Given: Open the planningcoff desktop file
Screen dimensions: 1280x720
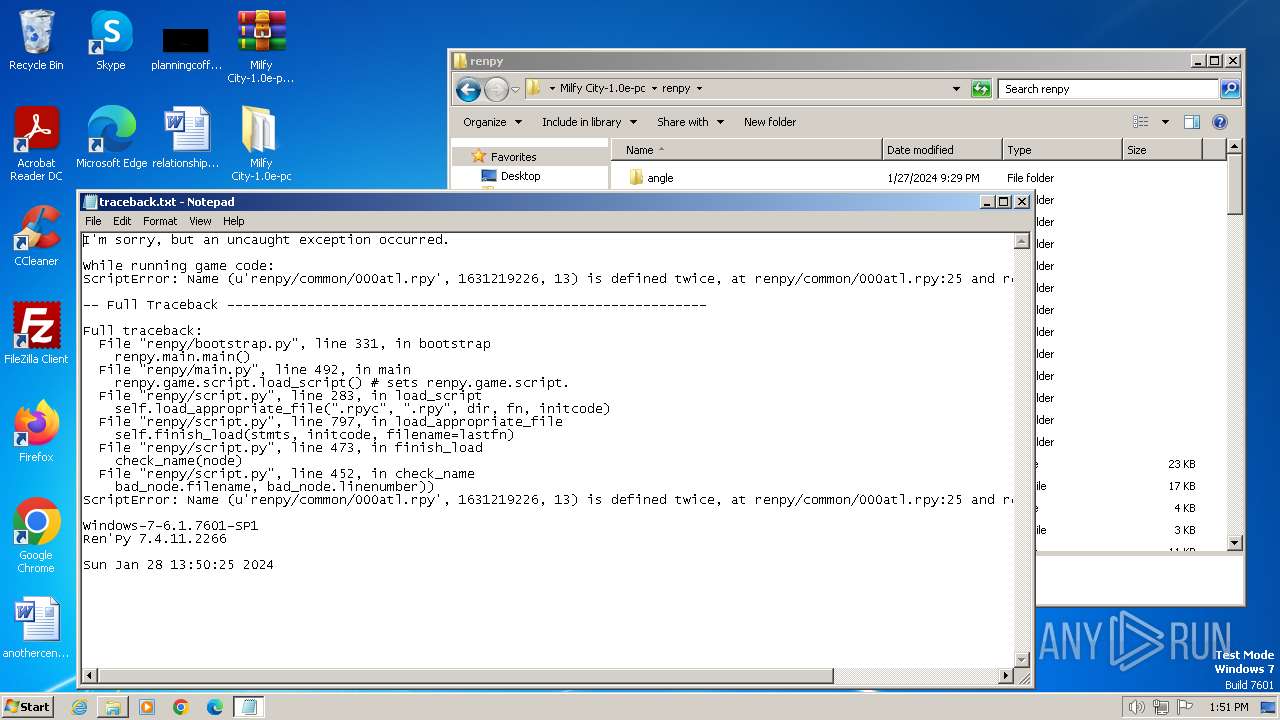Looking at the screenshot, I should click(x=186, y=48).
